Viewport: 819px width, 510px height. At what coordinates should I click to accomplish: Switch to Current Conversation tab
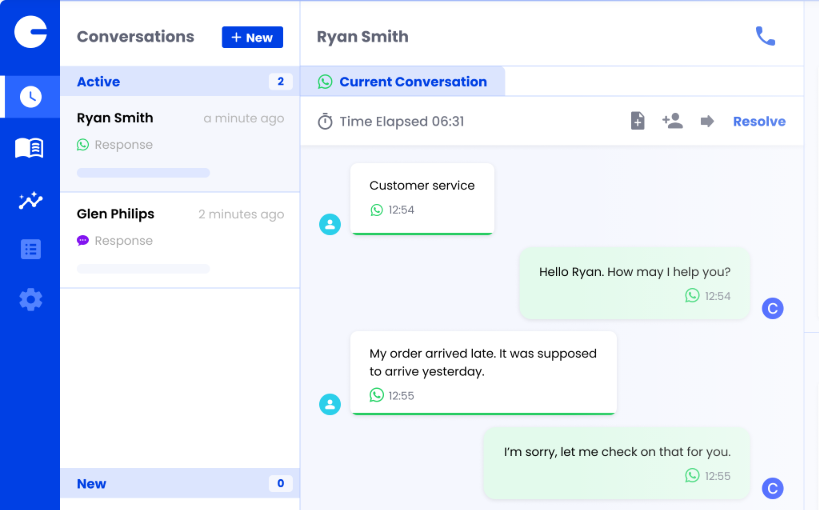tap(403, 82)
